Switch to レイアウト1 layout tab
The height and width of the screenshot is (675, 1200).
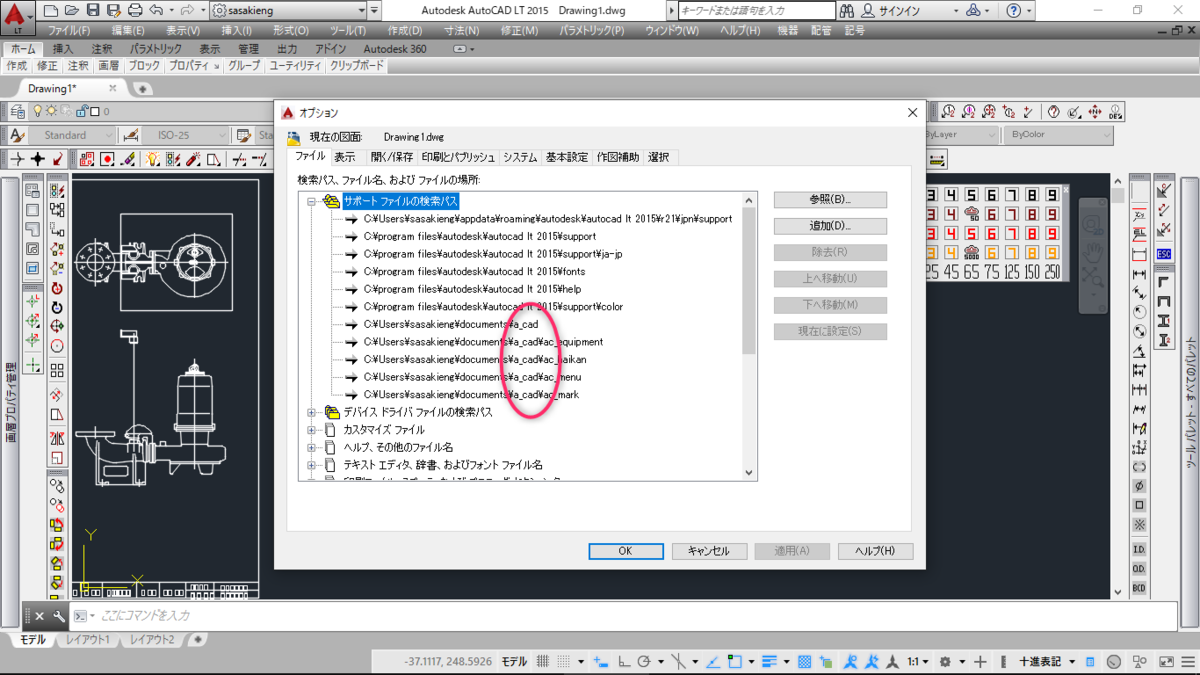pos(88,639)
